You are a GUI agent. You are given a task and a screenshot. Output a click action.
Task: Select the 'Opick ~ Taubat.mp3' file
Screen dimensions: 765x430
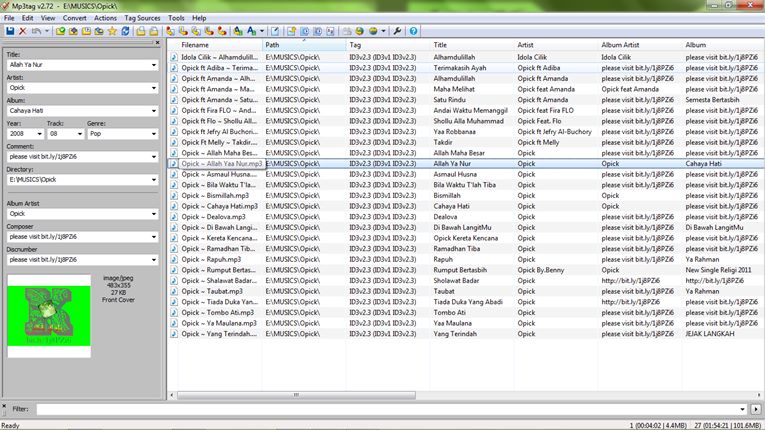212,291
